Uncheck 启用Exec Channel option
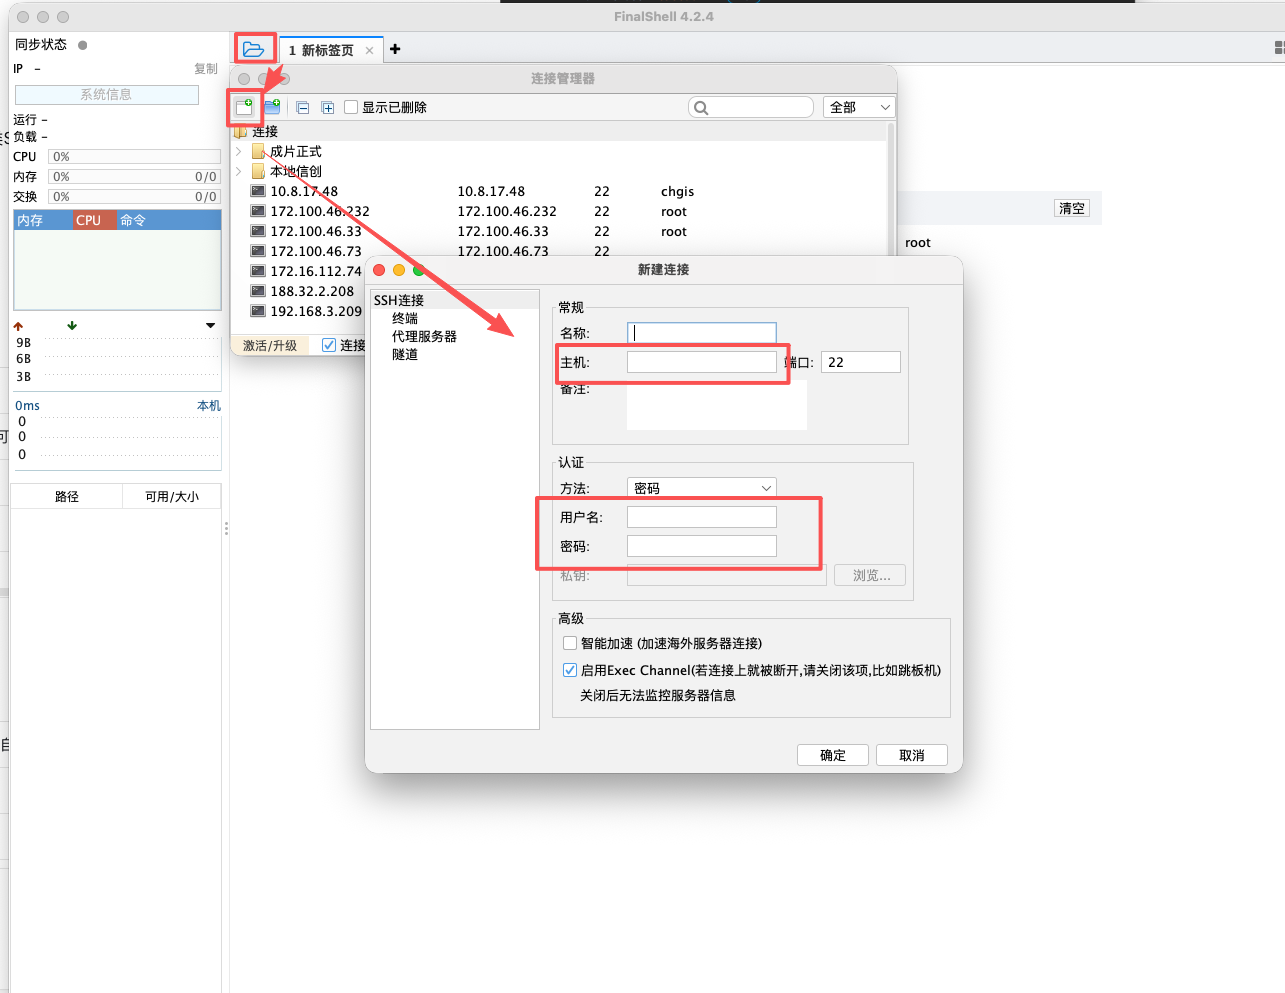Image resolution: width=1285 pixels, height=993 pixels. 570,670
